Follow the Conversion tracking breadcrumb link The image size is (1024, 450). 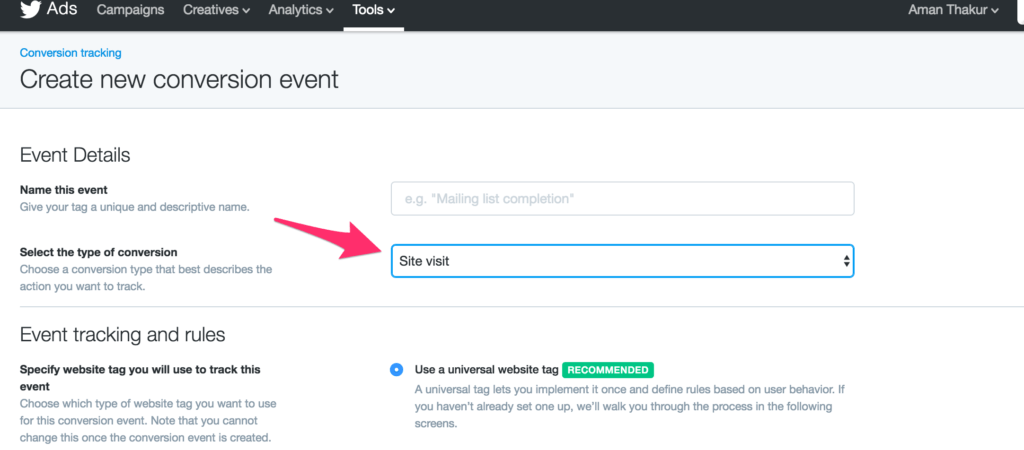71,53
